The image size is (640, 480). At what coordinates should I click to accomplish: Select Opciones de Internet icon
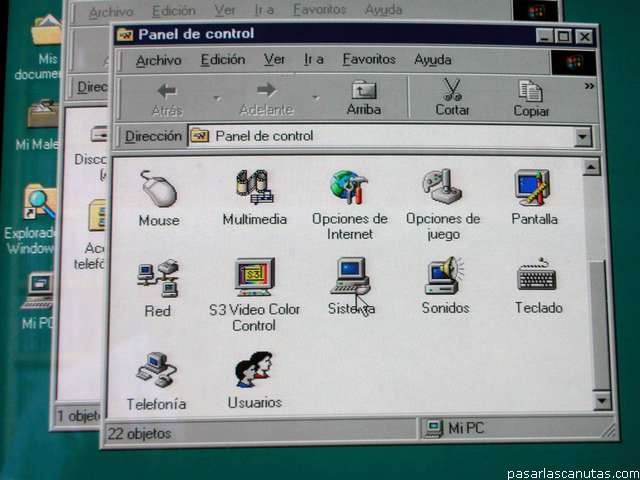tap(349, 188)
